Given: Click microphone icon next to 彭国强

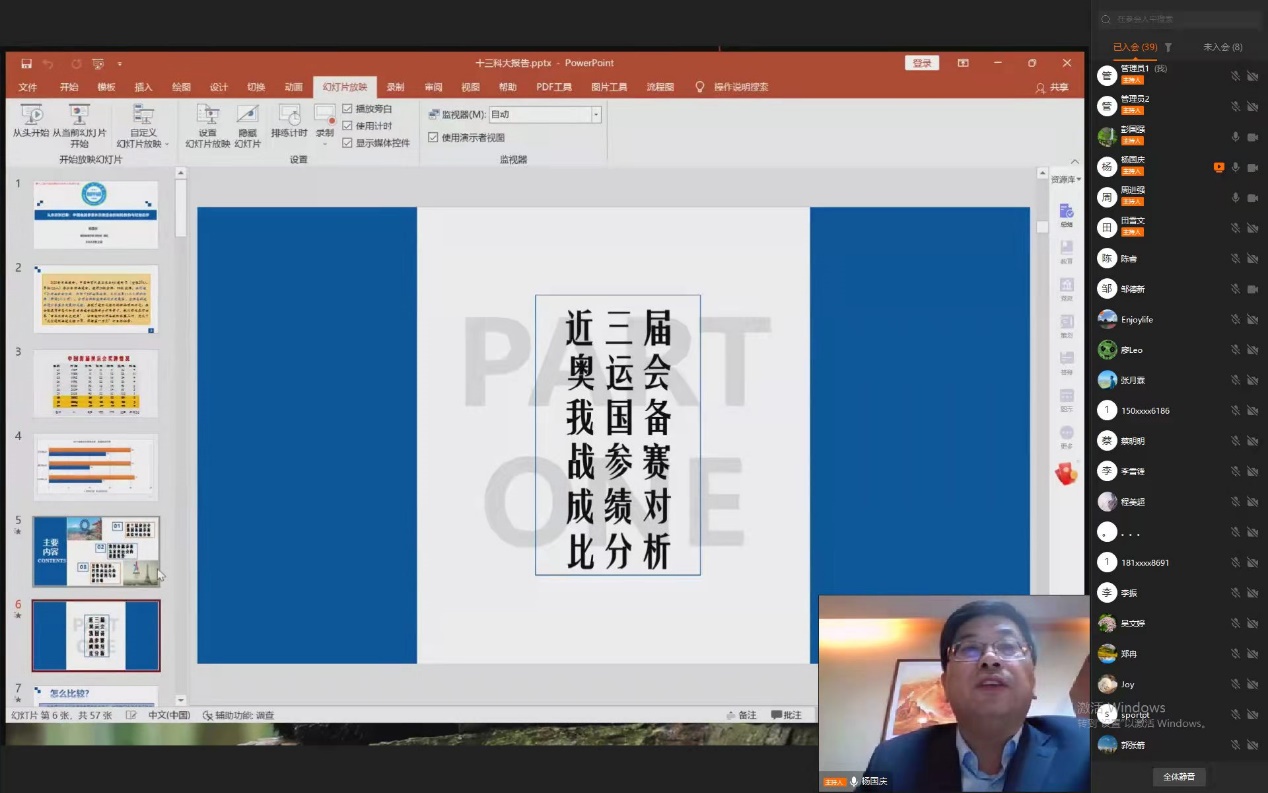Looking at the screenshot, I should (1236, 137).
